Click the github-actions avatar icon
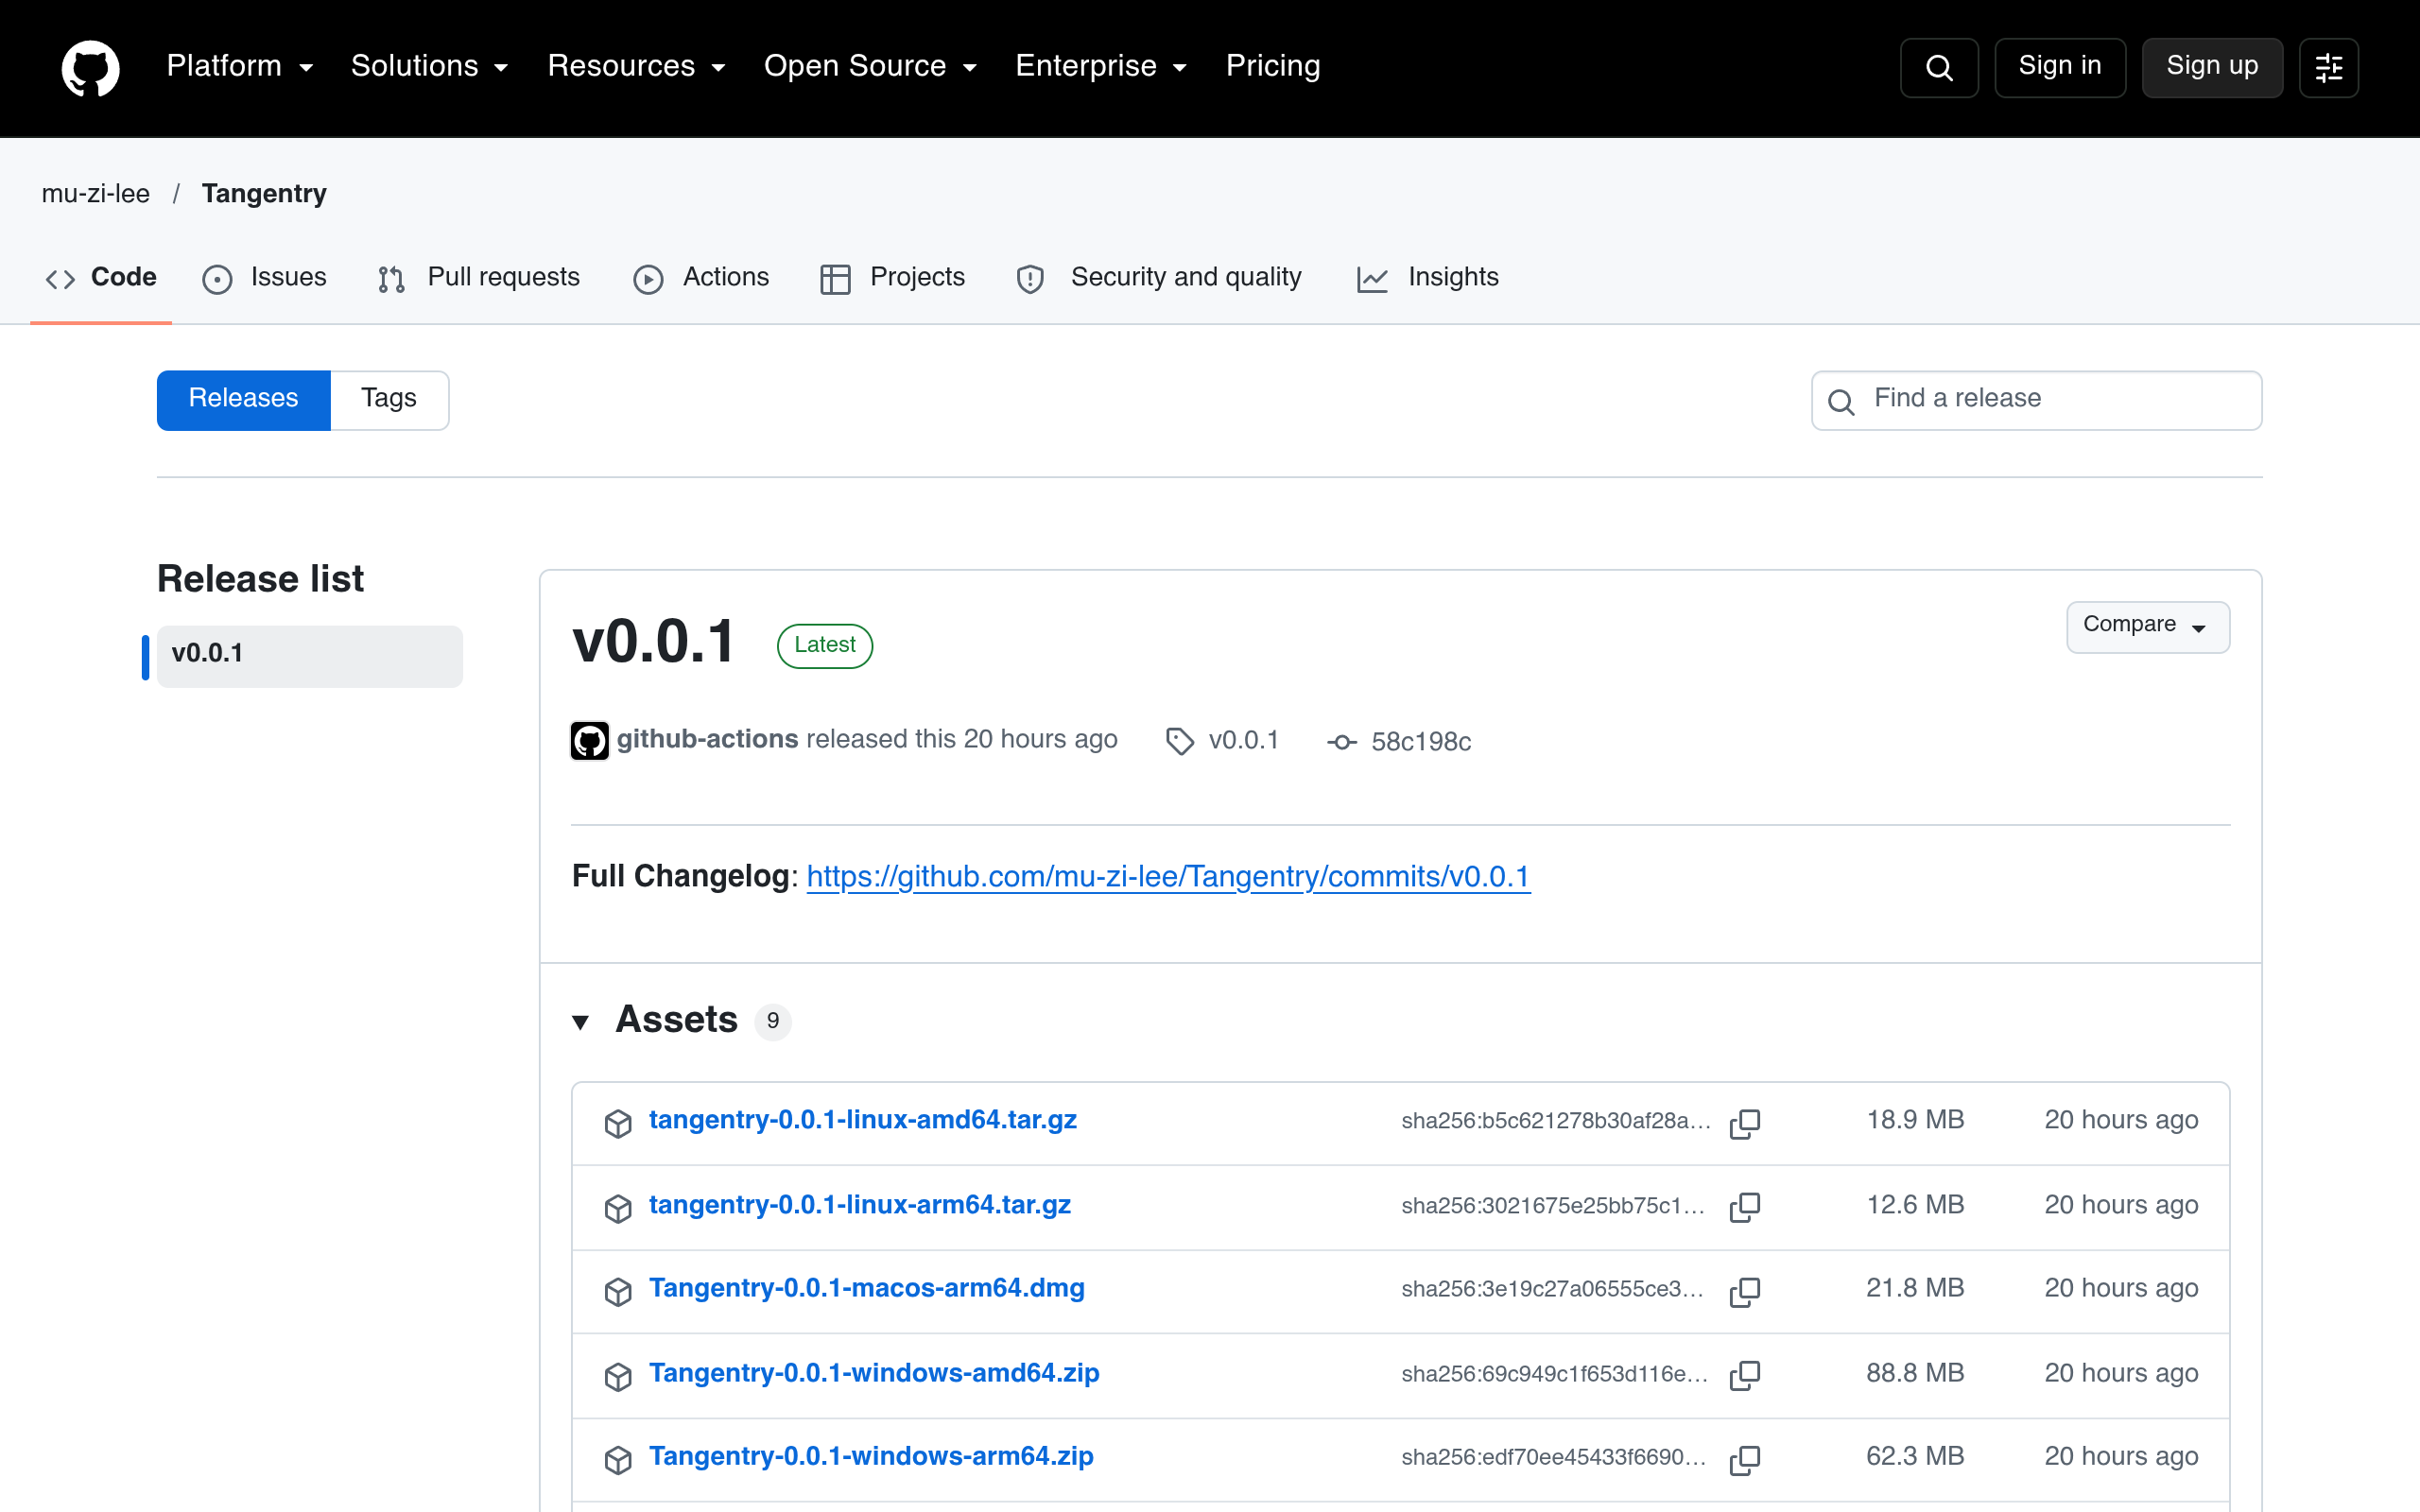Image resolution: width=2420 pixels, height=1512 pixels. pos(589,741)
